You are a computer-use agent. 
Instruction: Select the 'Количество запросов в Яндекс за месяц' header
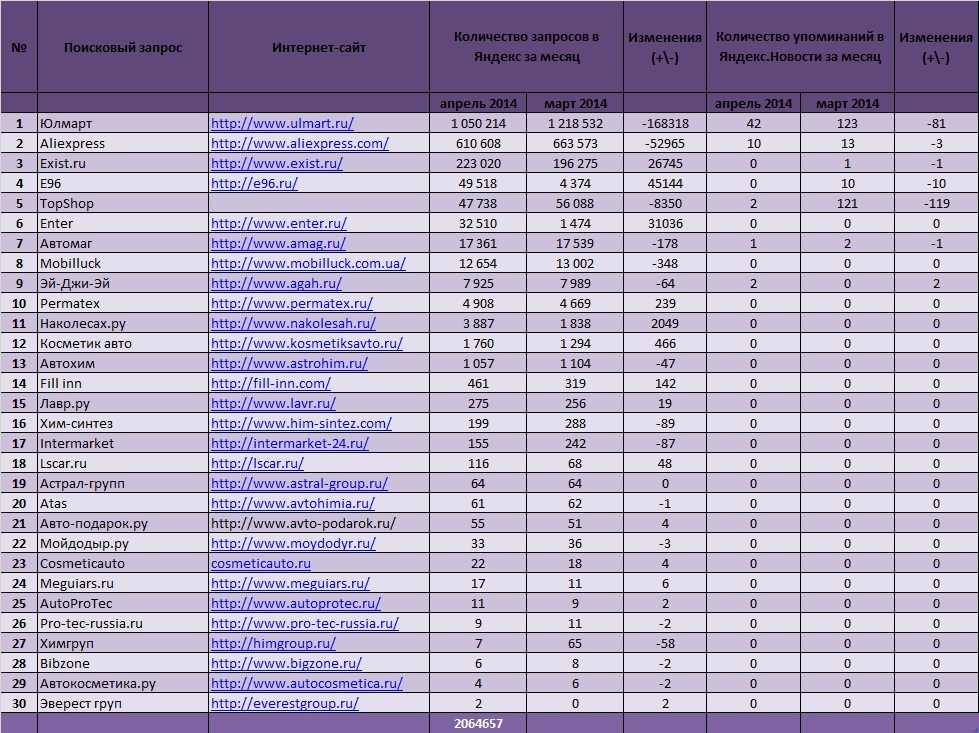point(526,47)
